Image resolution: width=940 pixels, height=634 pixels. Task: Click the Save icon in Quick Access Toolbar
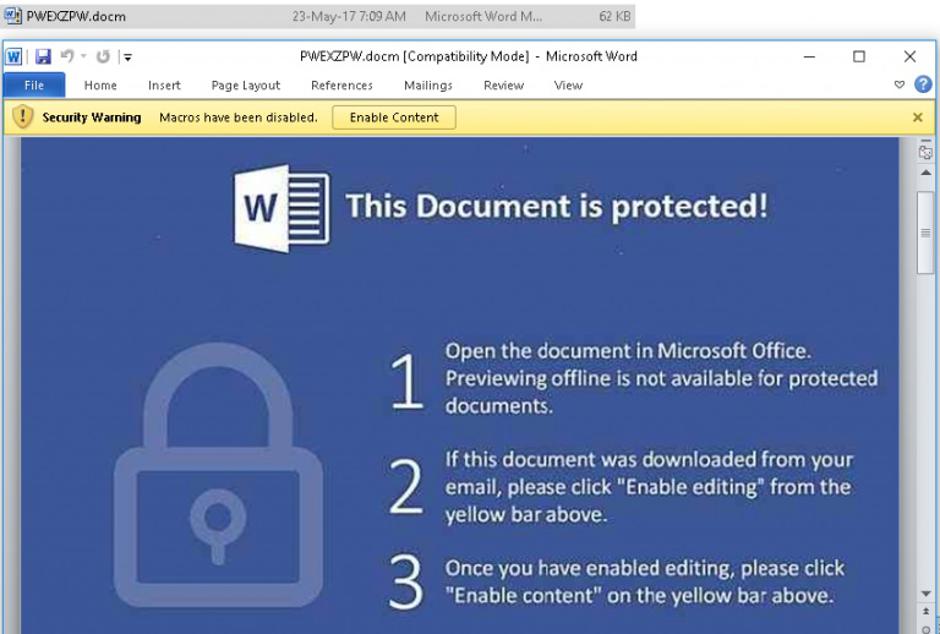click(43, 57)
